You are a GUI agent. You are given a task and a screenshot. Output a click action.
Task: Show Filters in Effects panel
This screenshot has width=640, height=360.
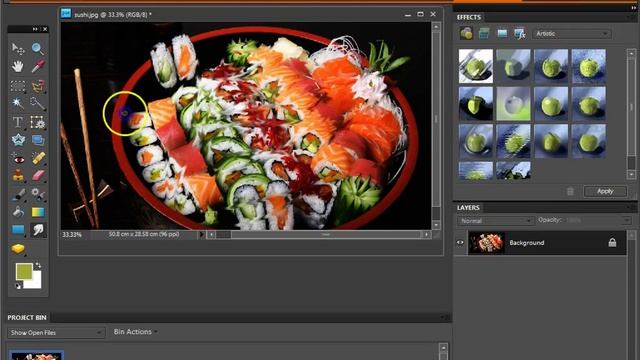pos(466,33)
